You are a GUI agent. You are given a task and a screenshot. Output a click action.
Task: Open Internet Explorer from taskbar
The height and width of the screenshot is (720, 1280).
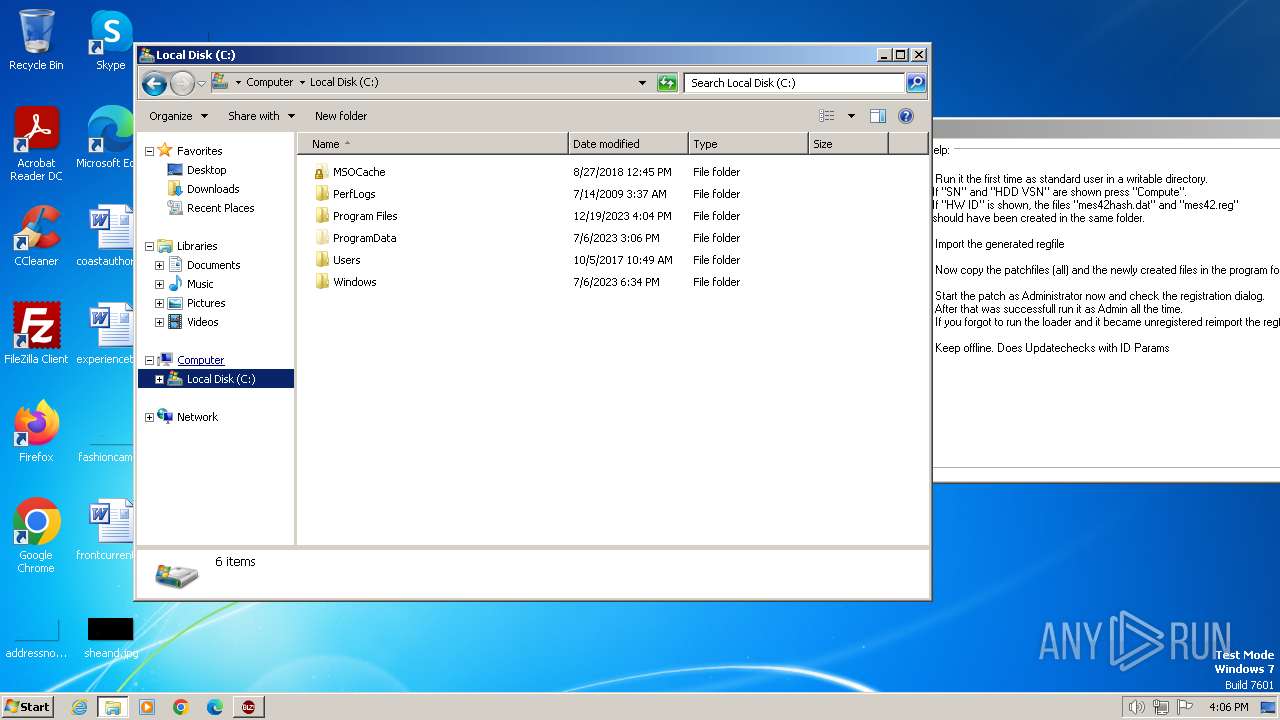[x=79, y=707]
